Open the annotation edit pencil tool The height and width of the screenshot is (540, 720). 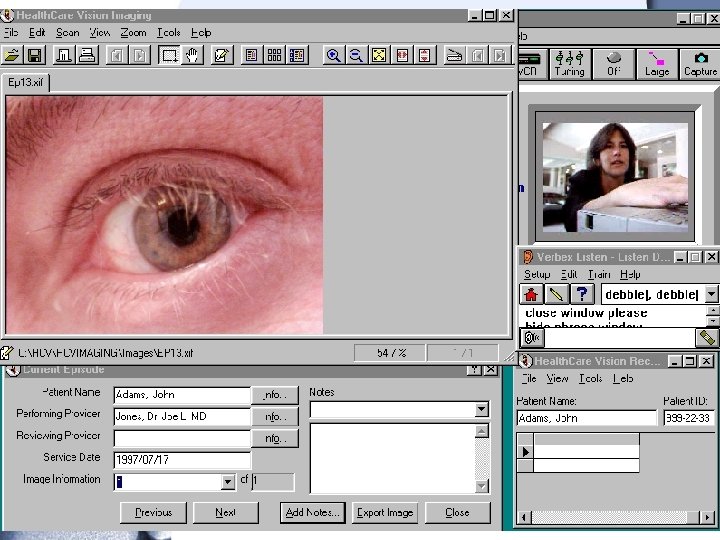click(222, 56)
